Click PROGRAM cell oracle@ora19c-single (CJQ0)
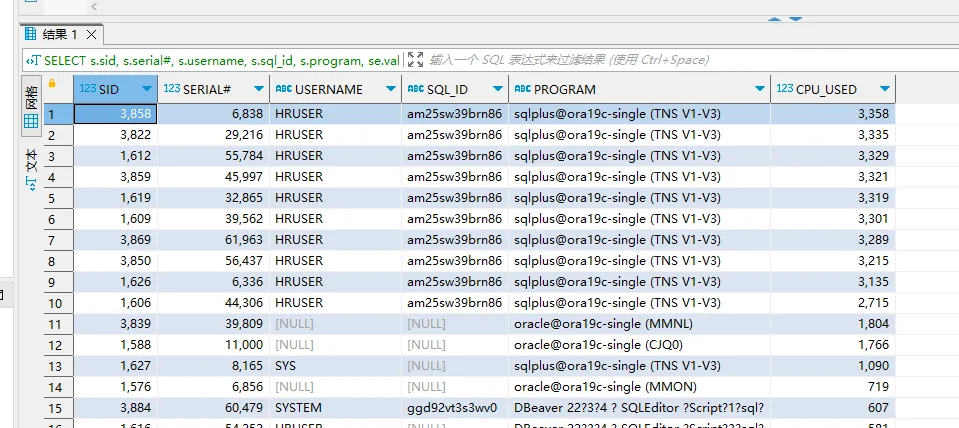The width and height of the screenshot is (959, 428). coord(639,345)
